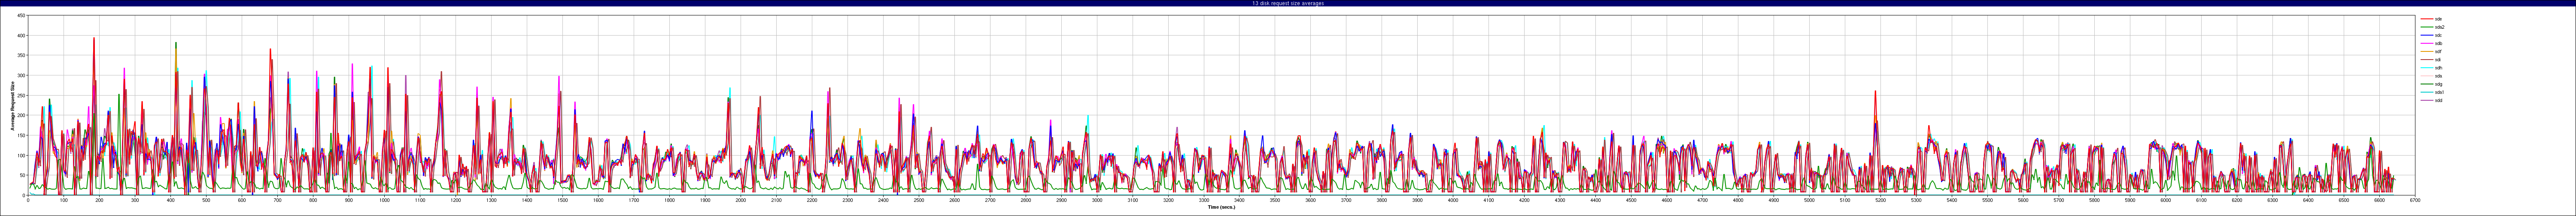Click the 'Time (secs.)' x-axis label

coord(1221,207)
